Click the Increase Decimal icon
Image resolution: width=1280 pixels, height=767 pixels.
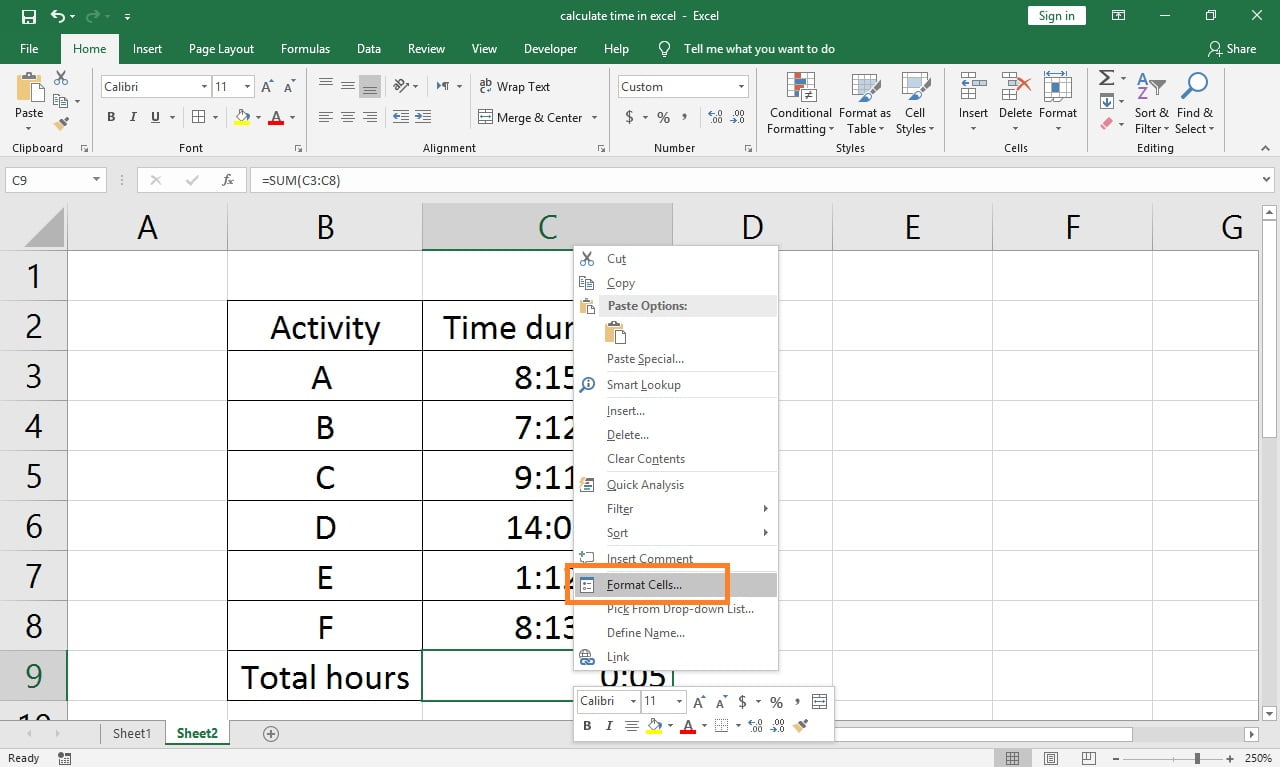(715, 117)
